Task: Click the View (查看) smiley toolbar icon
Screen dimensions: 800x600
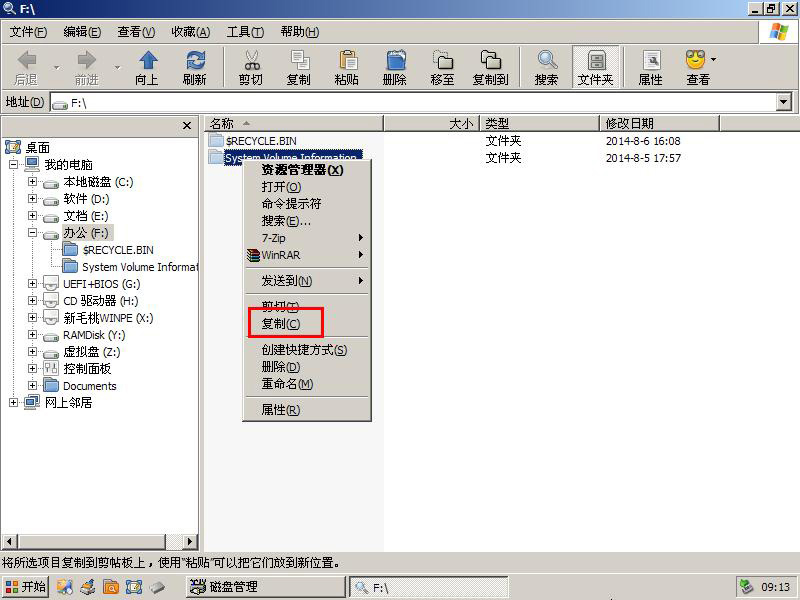Action: point(697,67)
